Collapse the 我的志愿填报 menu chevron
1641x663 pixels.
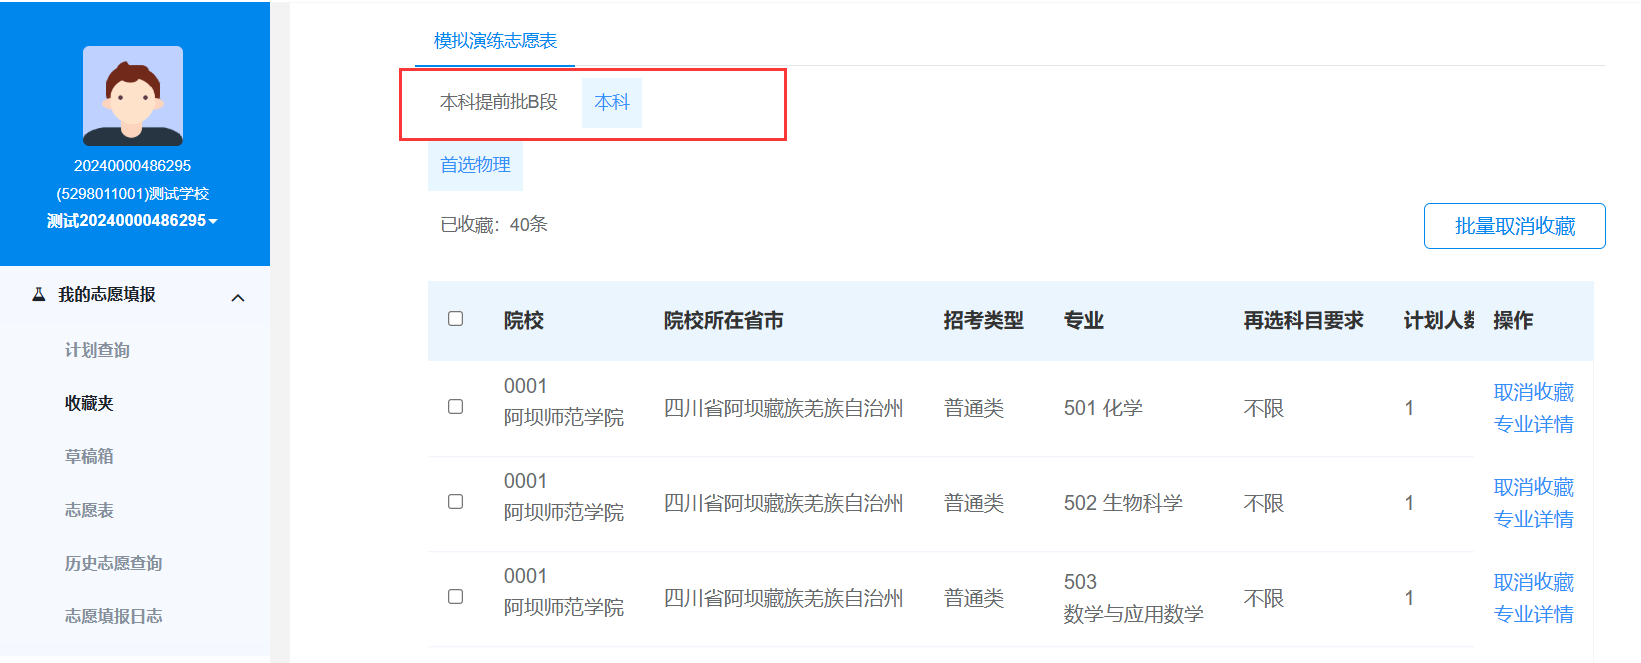tap(238, 298)
